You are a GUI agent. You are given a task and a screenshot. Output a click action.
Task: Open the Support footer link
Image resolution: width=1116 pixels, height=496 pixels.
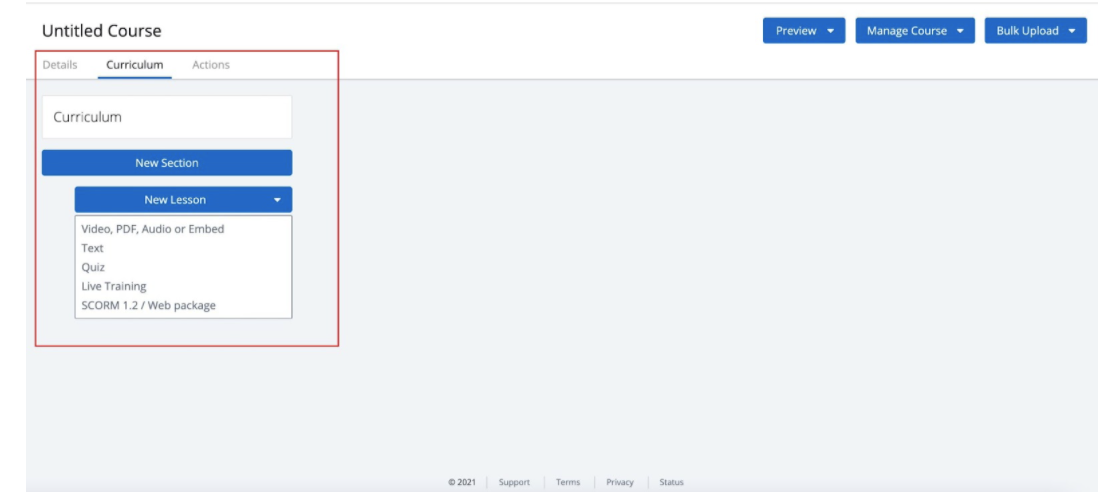pyautogui.click(x=514, y=482)
